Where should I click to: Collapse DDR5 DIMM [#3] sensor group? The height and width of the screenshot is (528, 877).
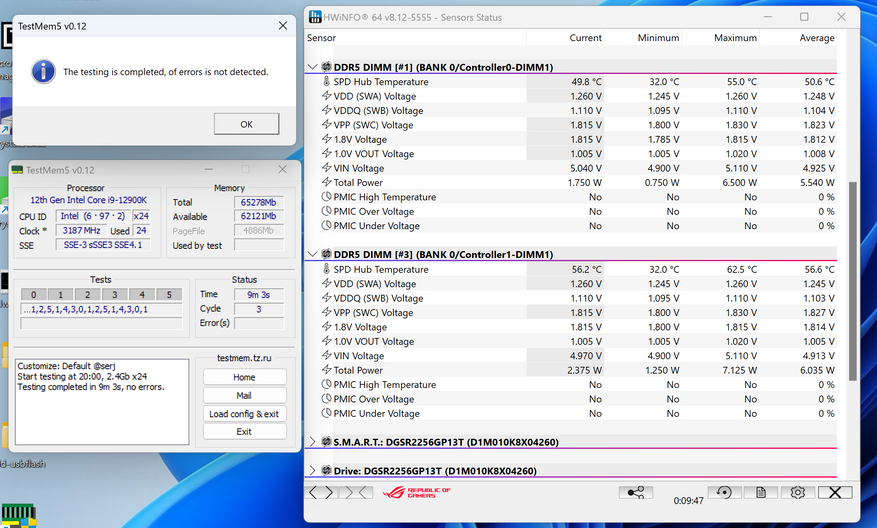[313, 255]
